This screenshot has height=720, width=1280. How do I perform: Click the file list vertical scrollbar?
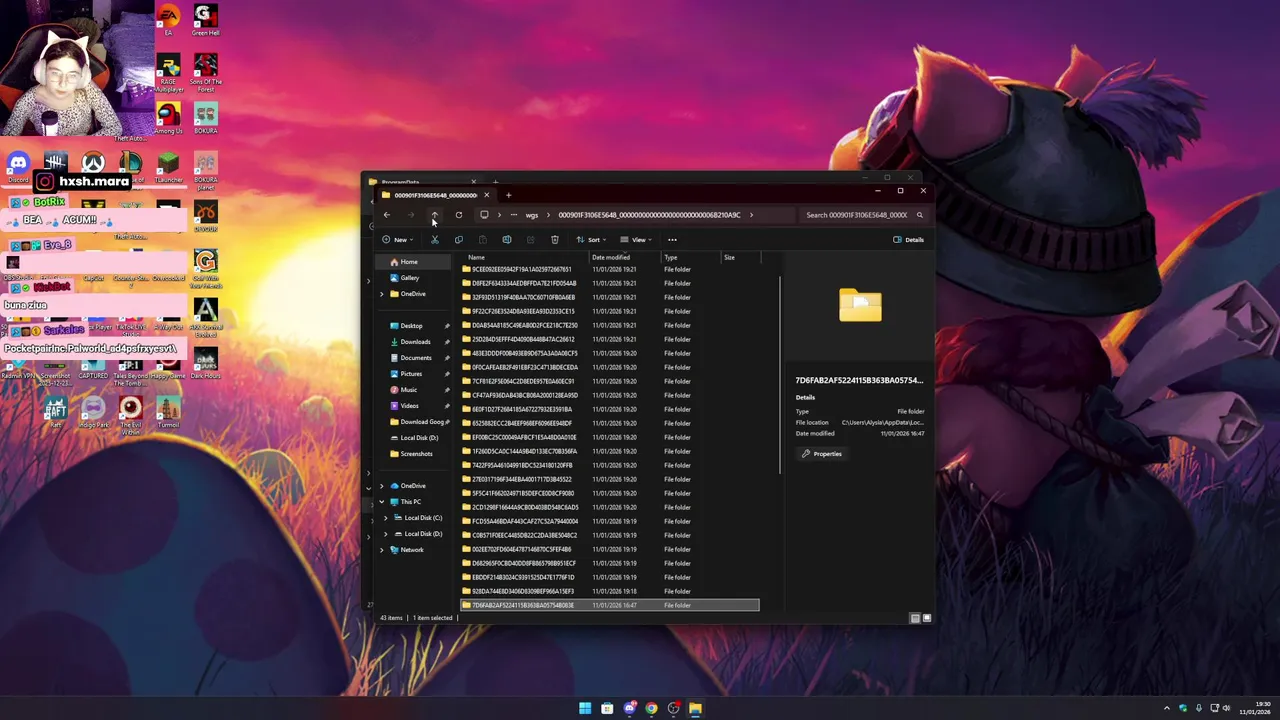tap(780, 375)
